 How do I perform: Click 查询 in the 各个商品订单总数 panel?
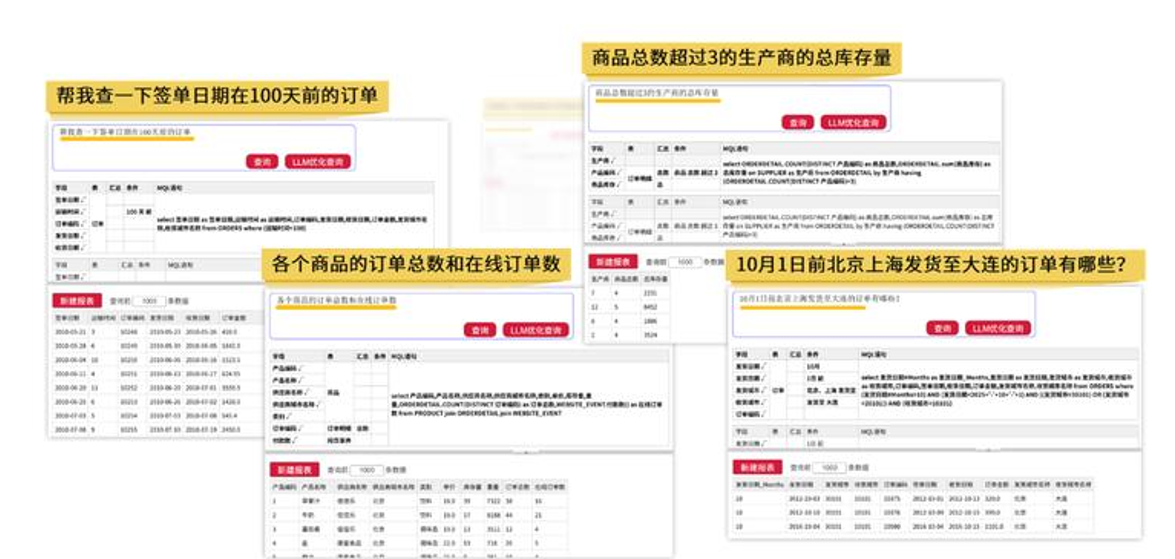point(480,330)
